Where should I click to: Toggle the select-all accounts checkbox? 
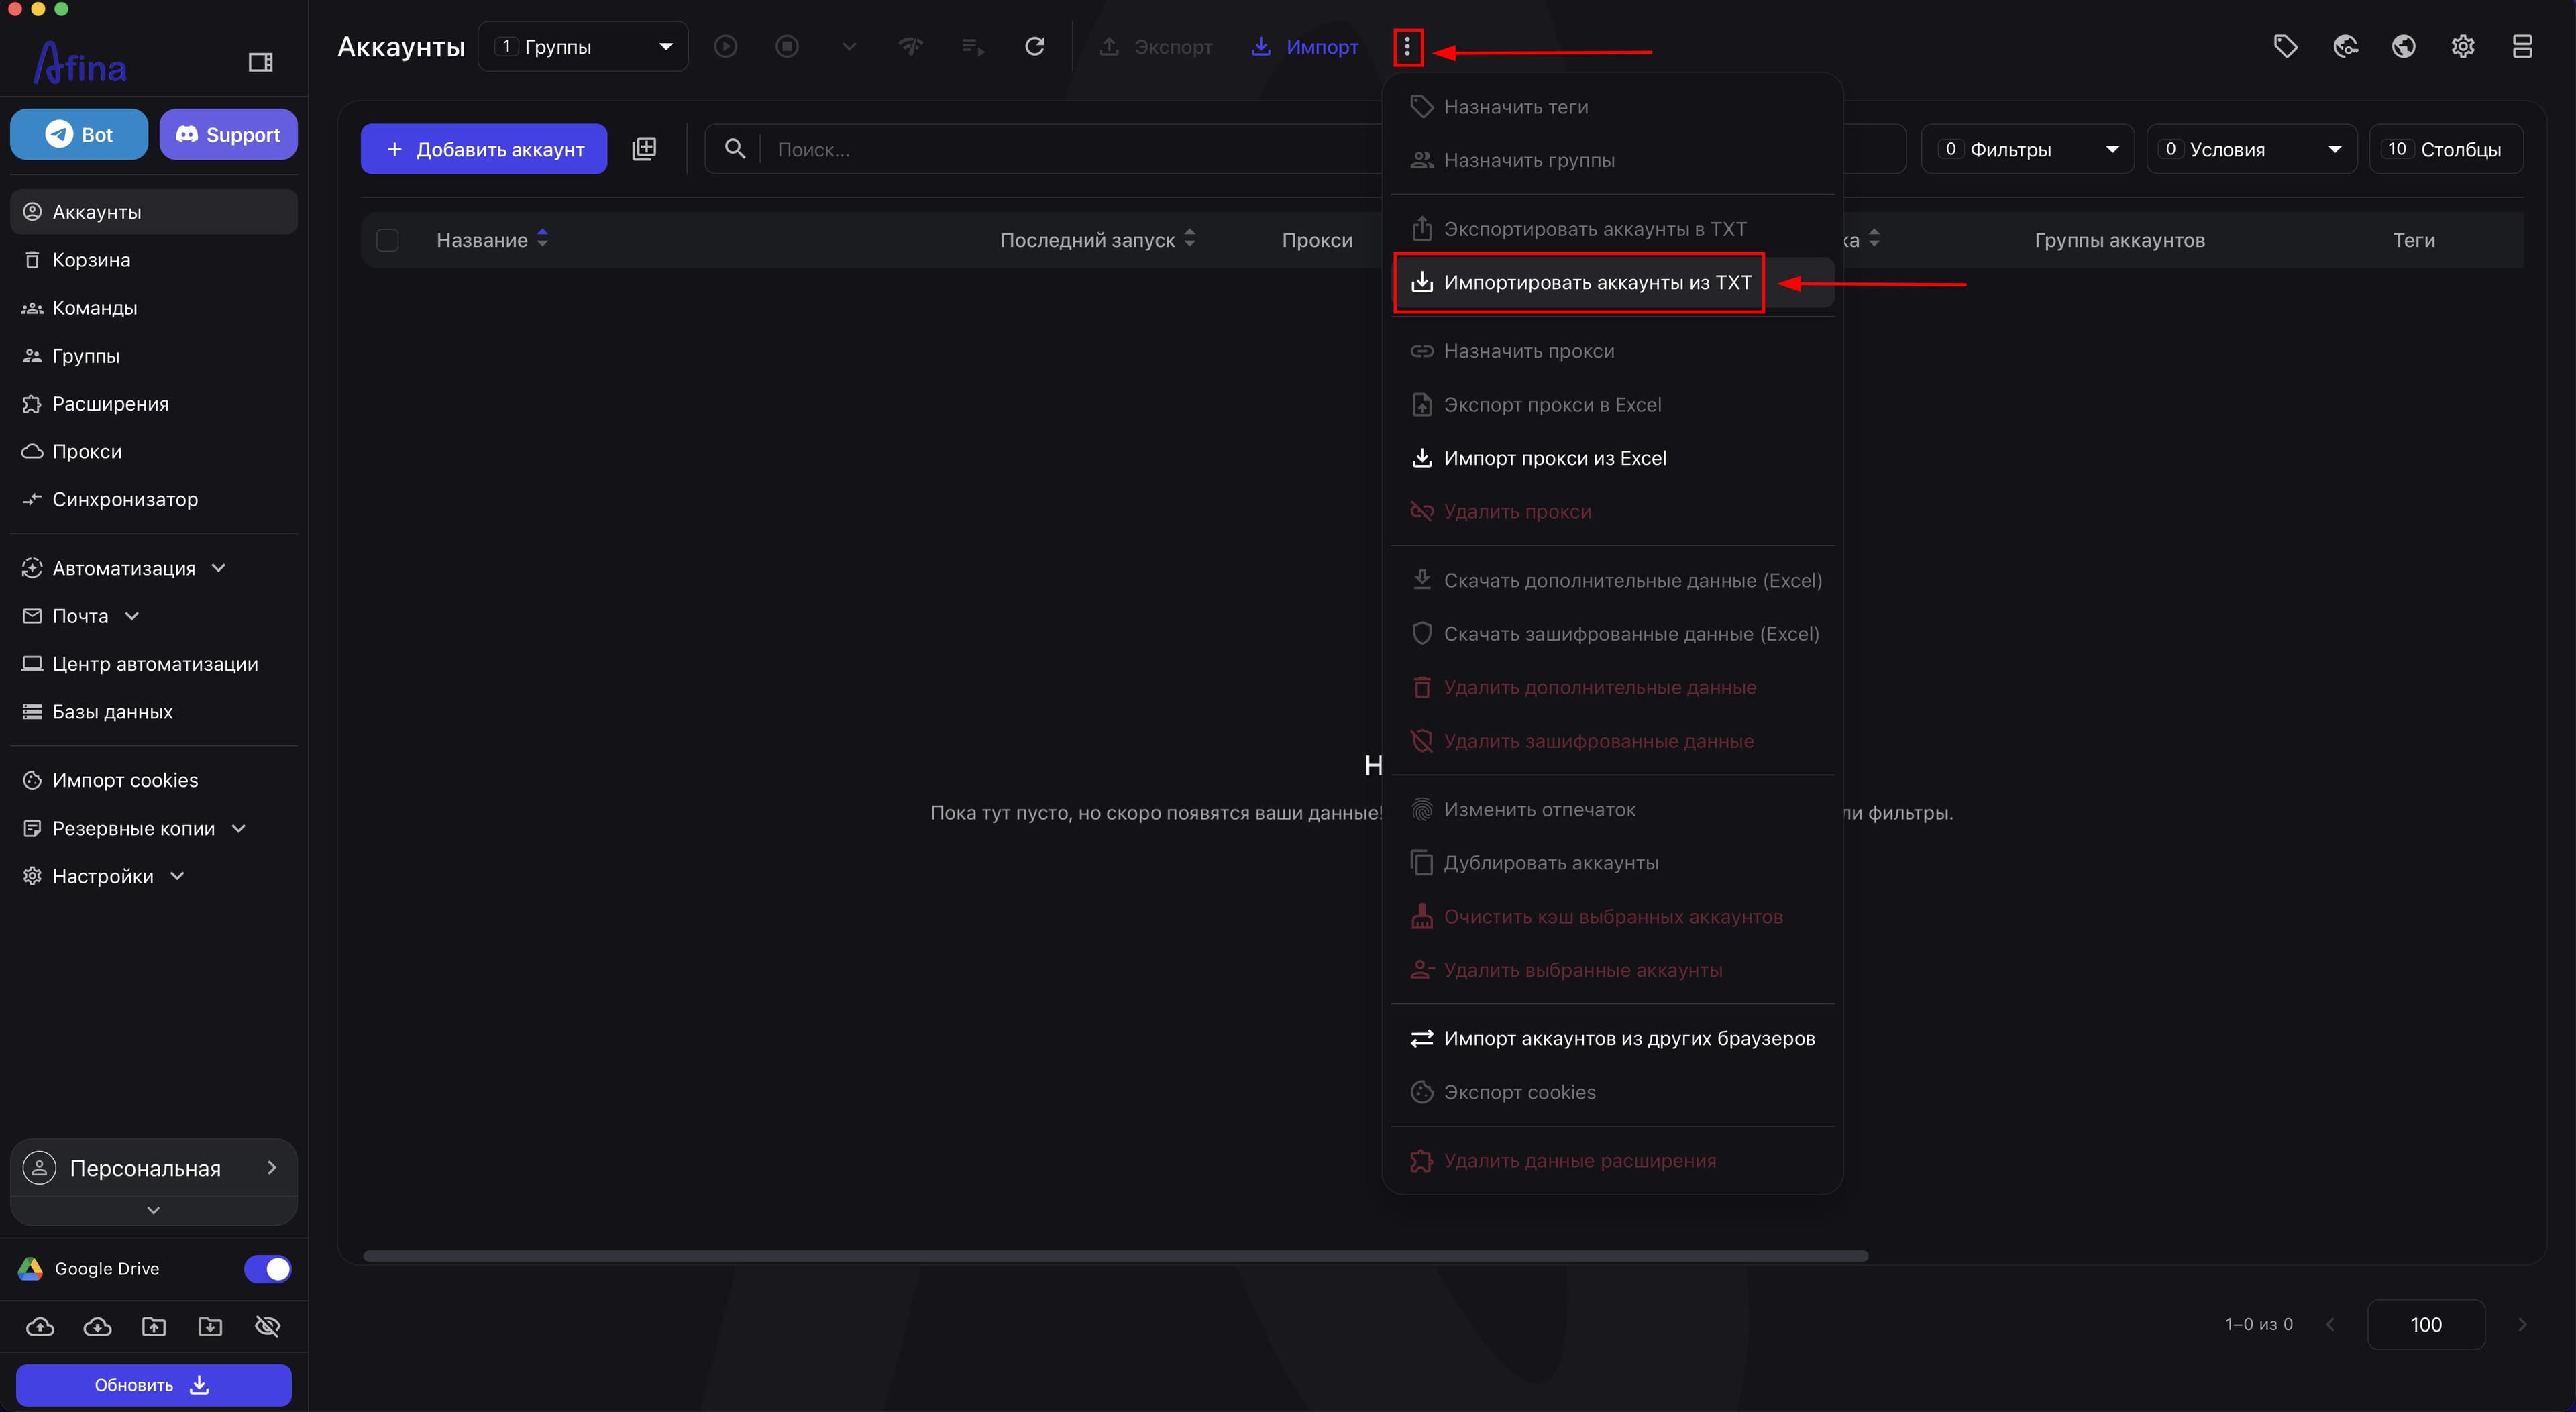387,240
